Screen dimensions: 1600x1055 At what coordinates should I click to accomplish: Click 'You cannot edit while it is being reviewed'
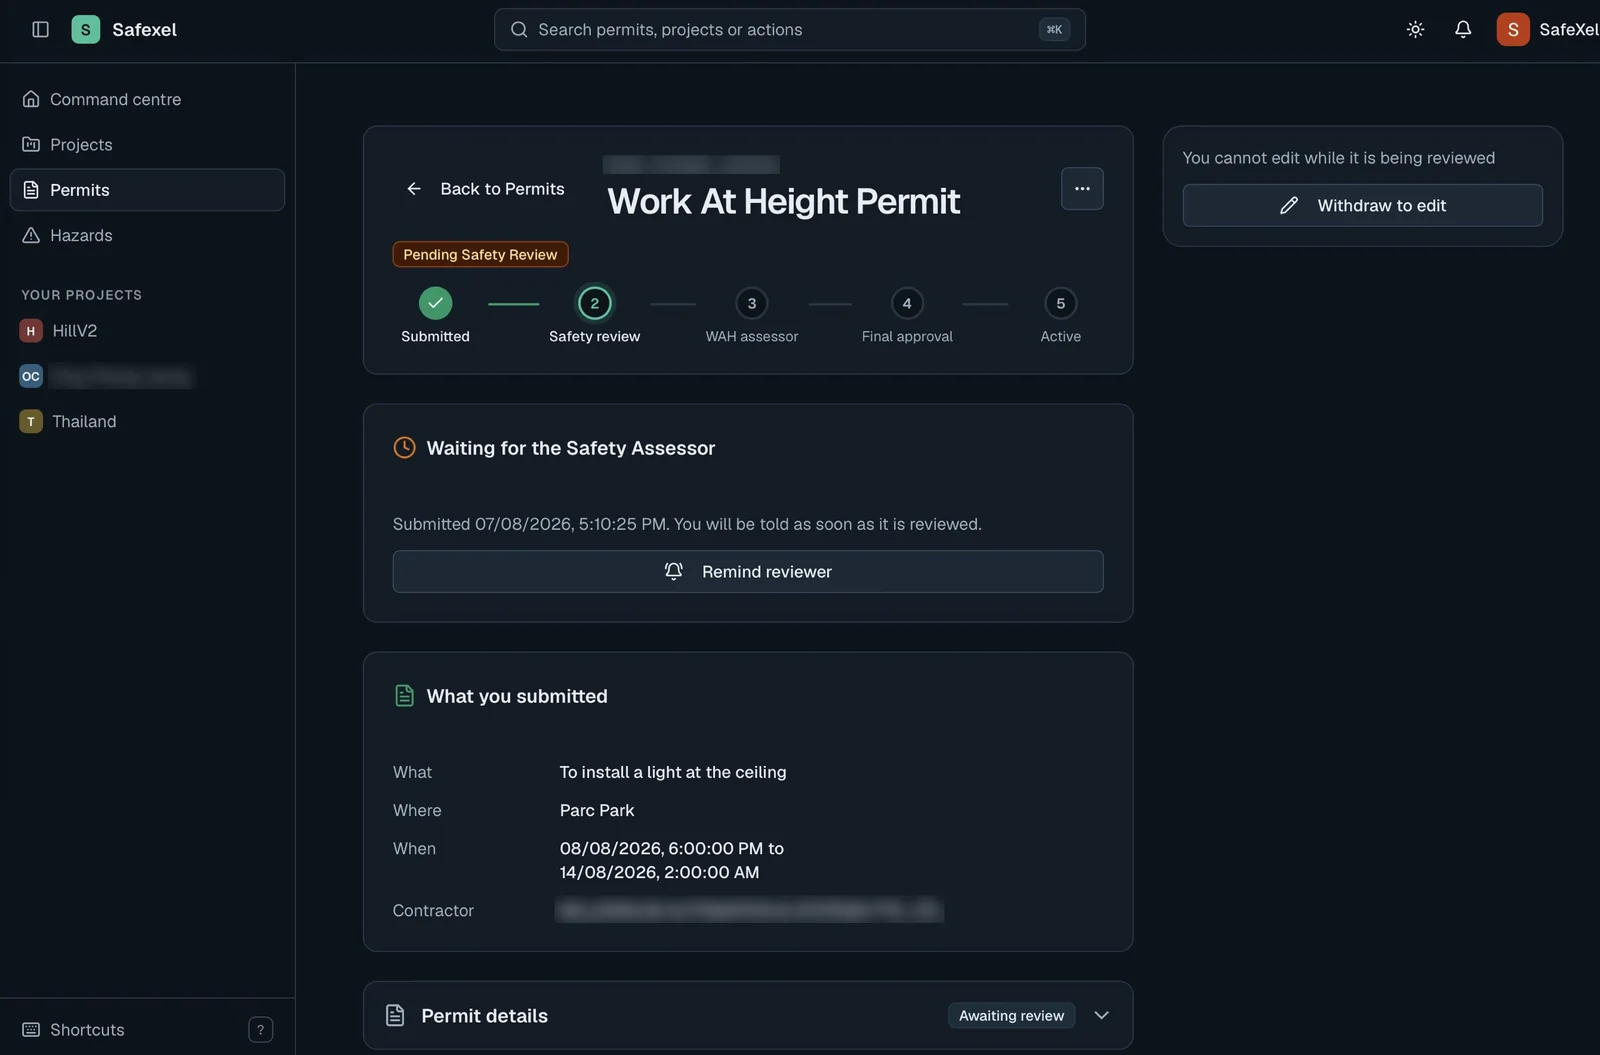point(1338,158)
